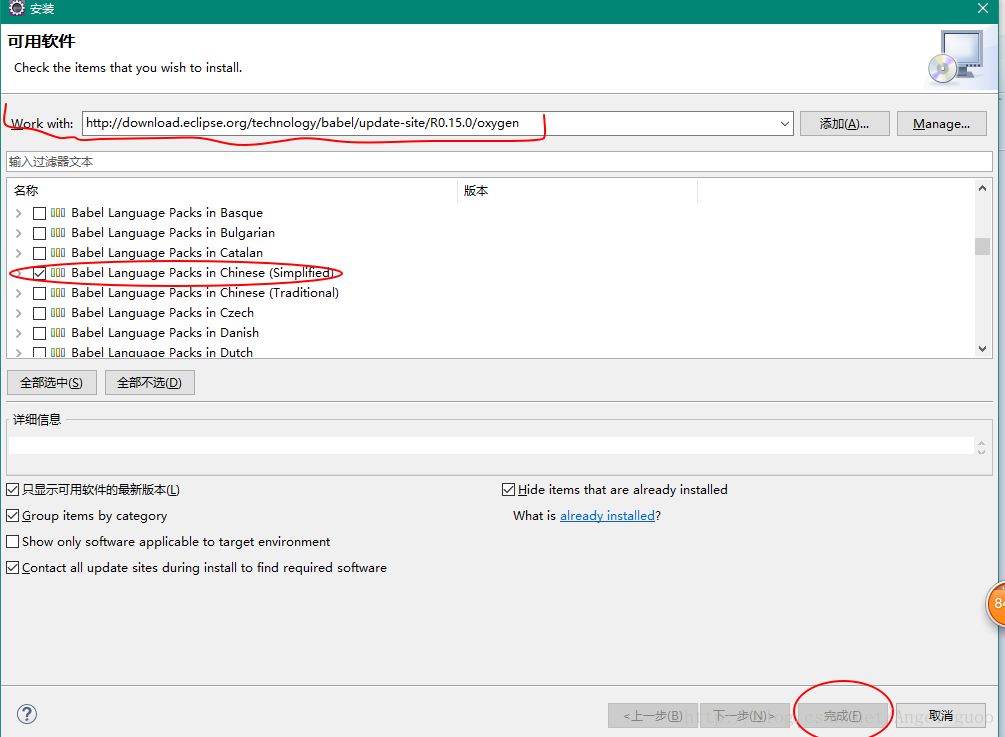Screen dimensions: 1005x737
Task: Check the Basque language pack checkbox
Action: point(39,213)
